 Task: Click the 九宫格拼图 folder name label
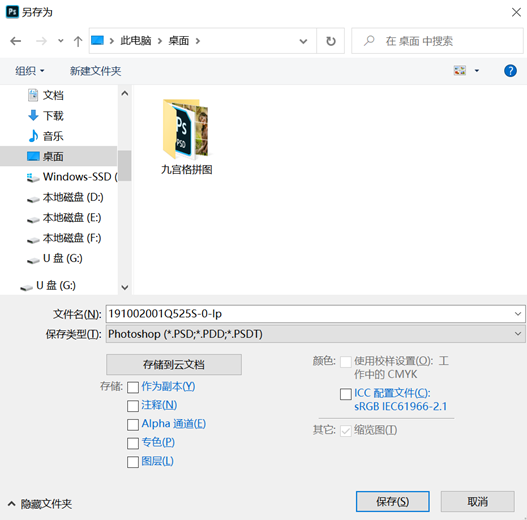(187, 169)
